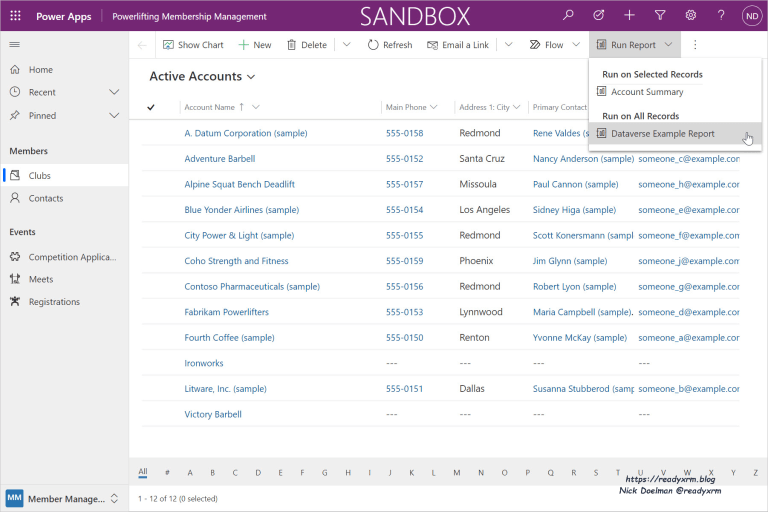Open the task flow assistant target icon
The width and height of the screenshot is (768, 512).
point(599,16)
